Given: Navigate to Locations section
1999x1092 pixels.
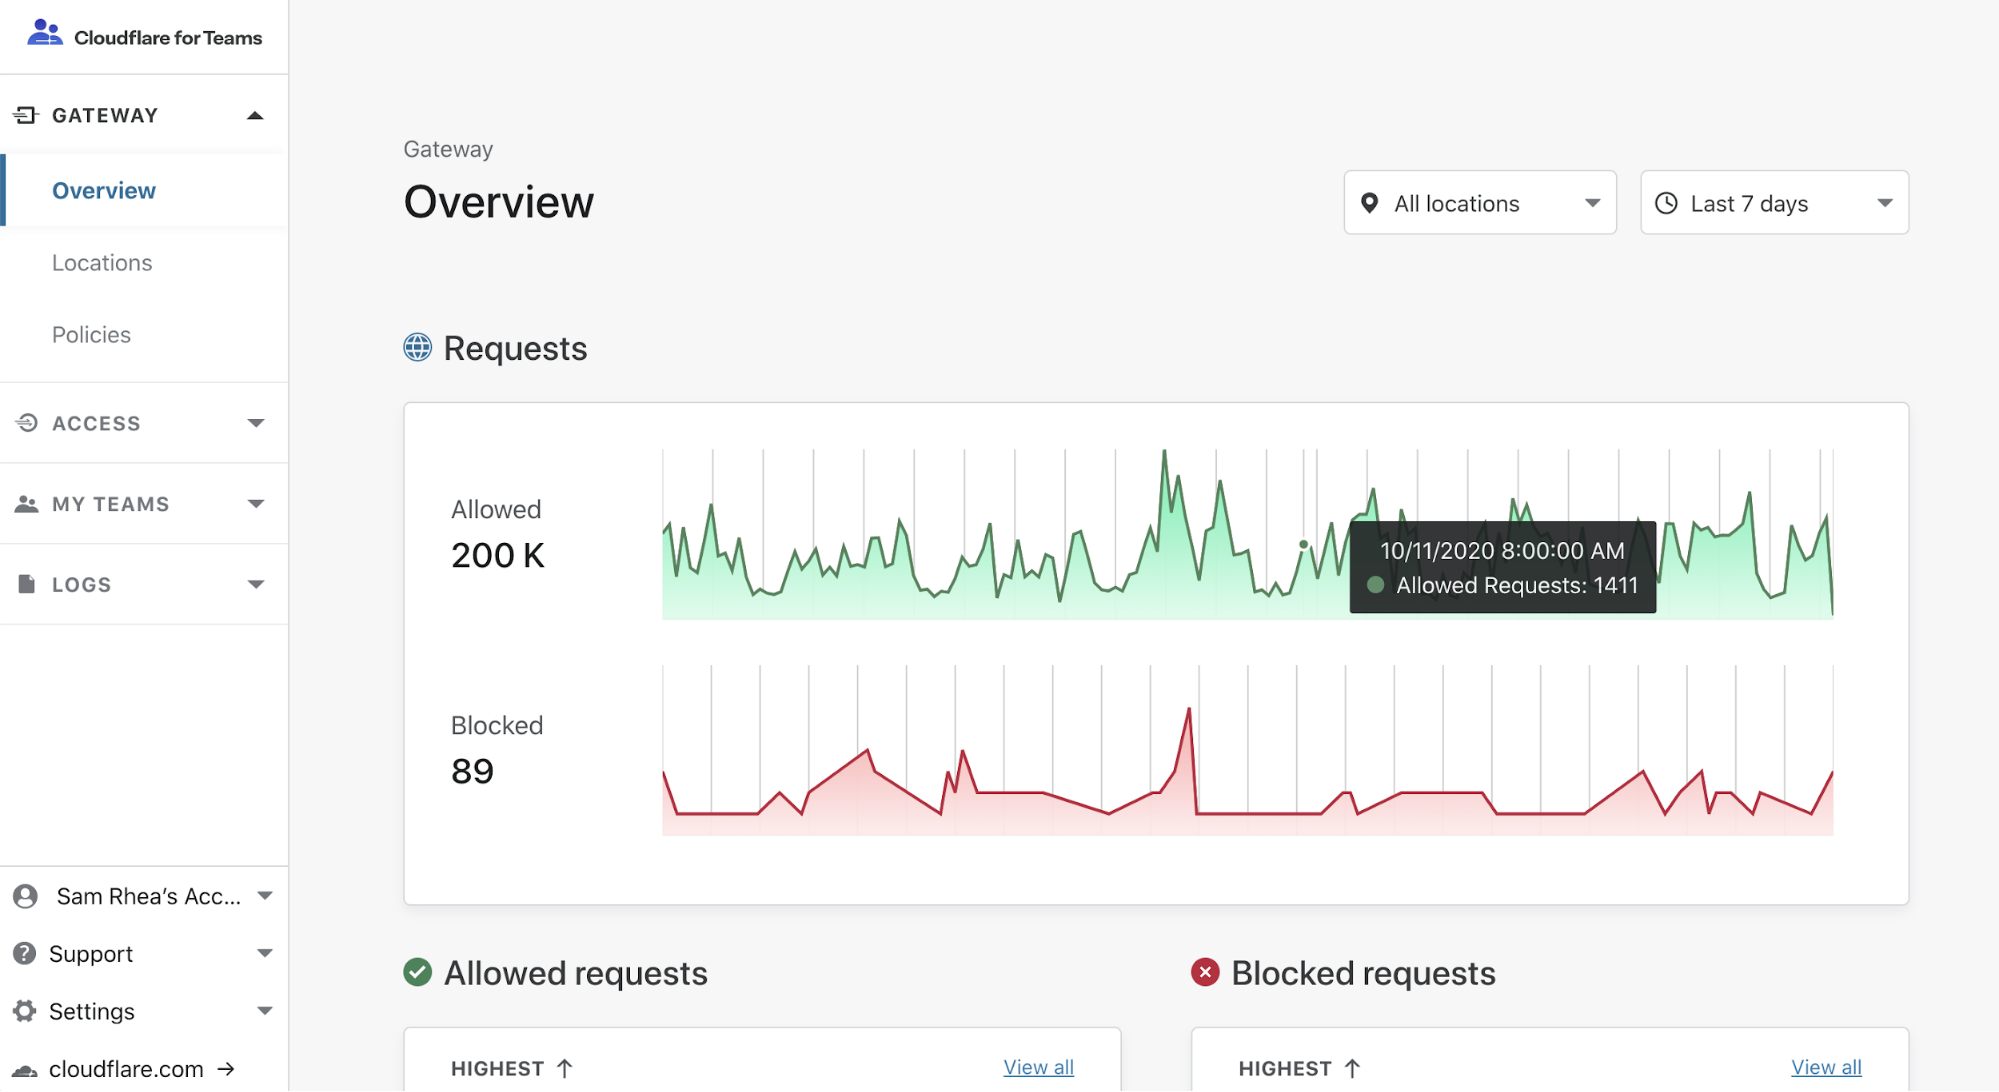Looking at the screenshot, I should (x=102, y=262).
